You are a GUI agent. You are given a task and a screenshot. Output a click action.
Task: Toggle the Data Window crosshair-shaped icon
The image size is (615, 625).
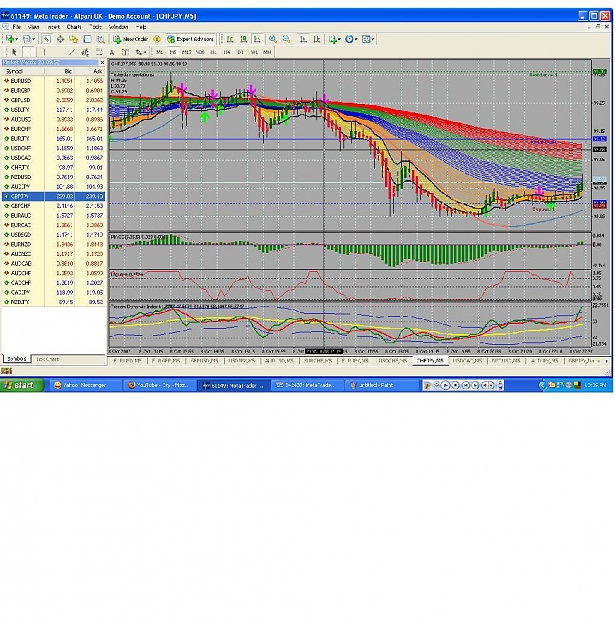(x=60, y=39)
